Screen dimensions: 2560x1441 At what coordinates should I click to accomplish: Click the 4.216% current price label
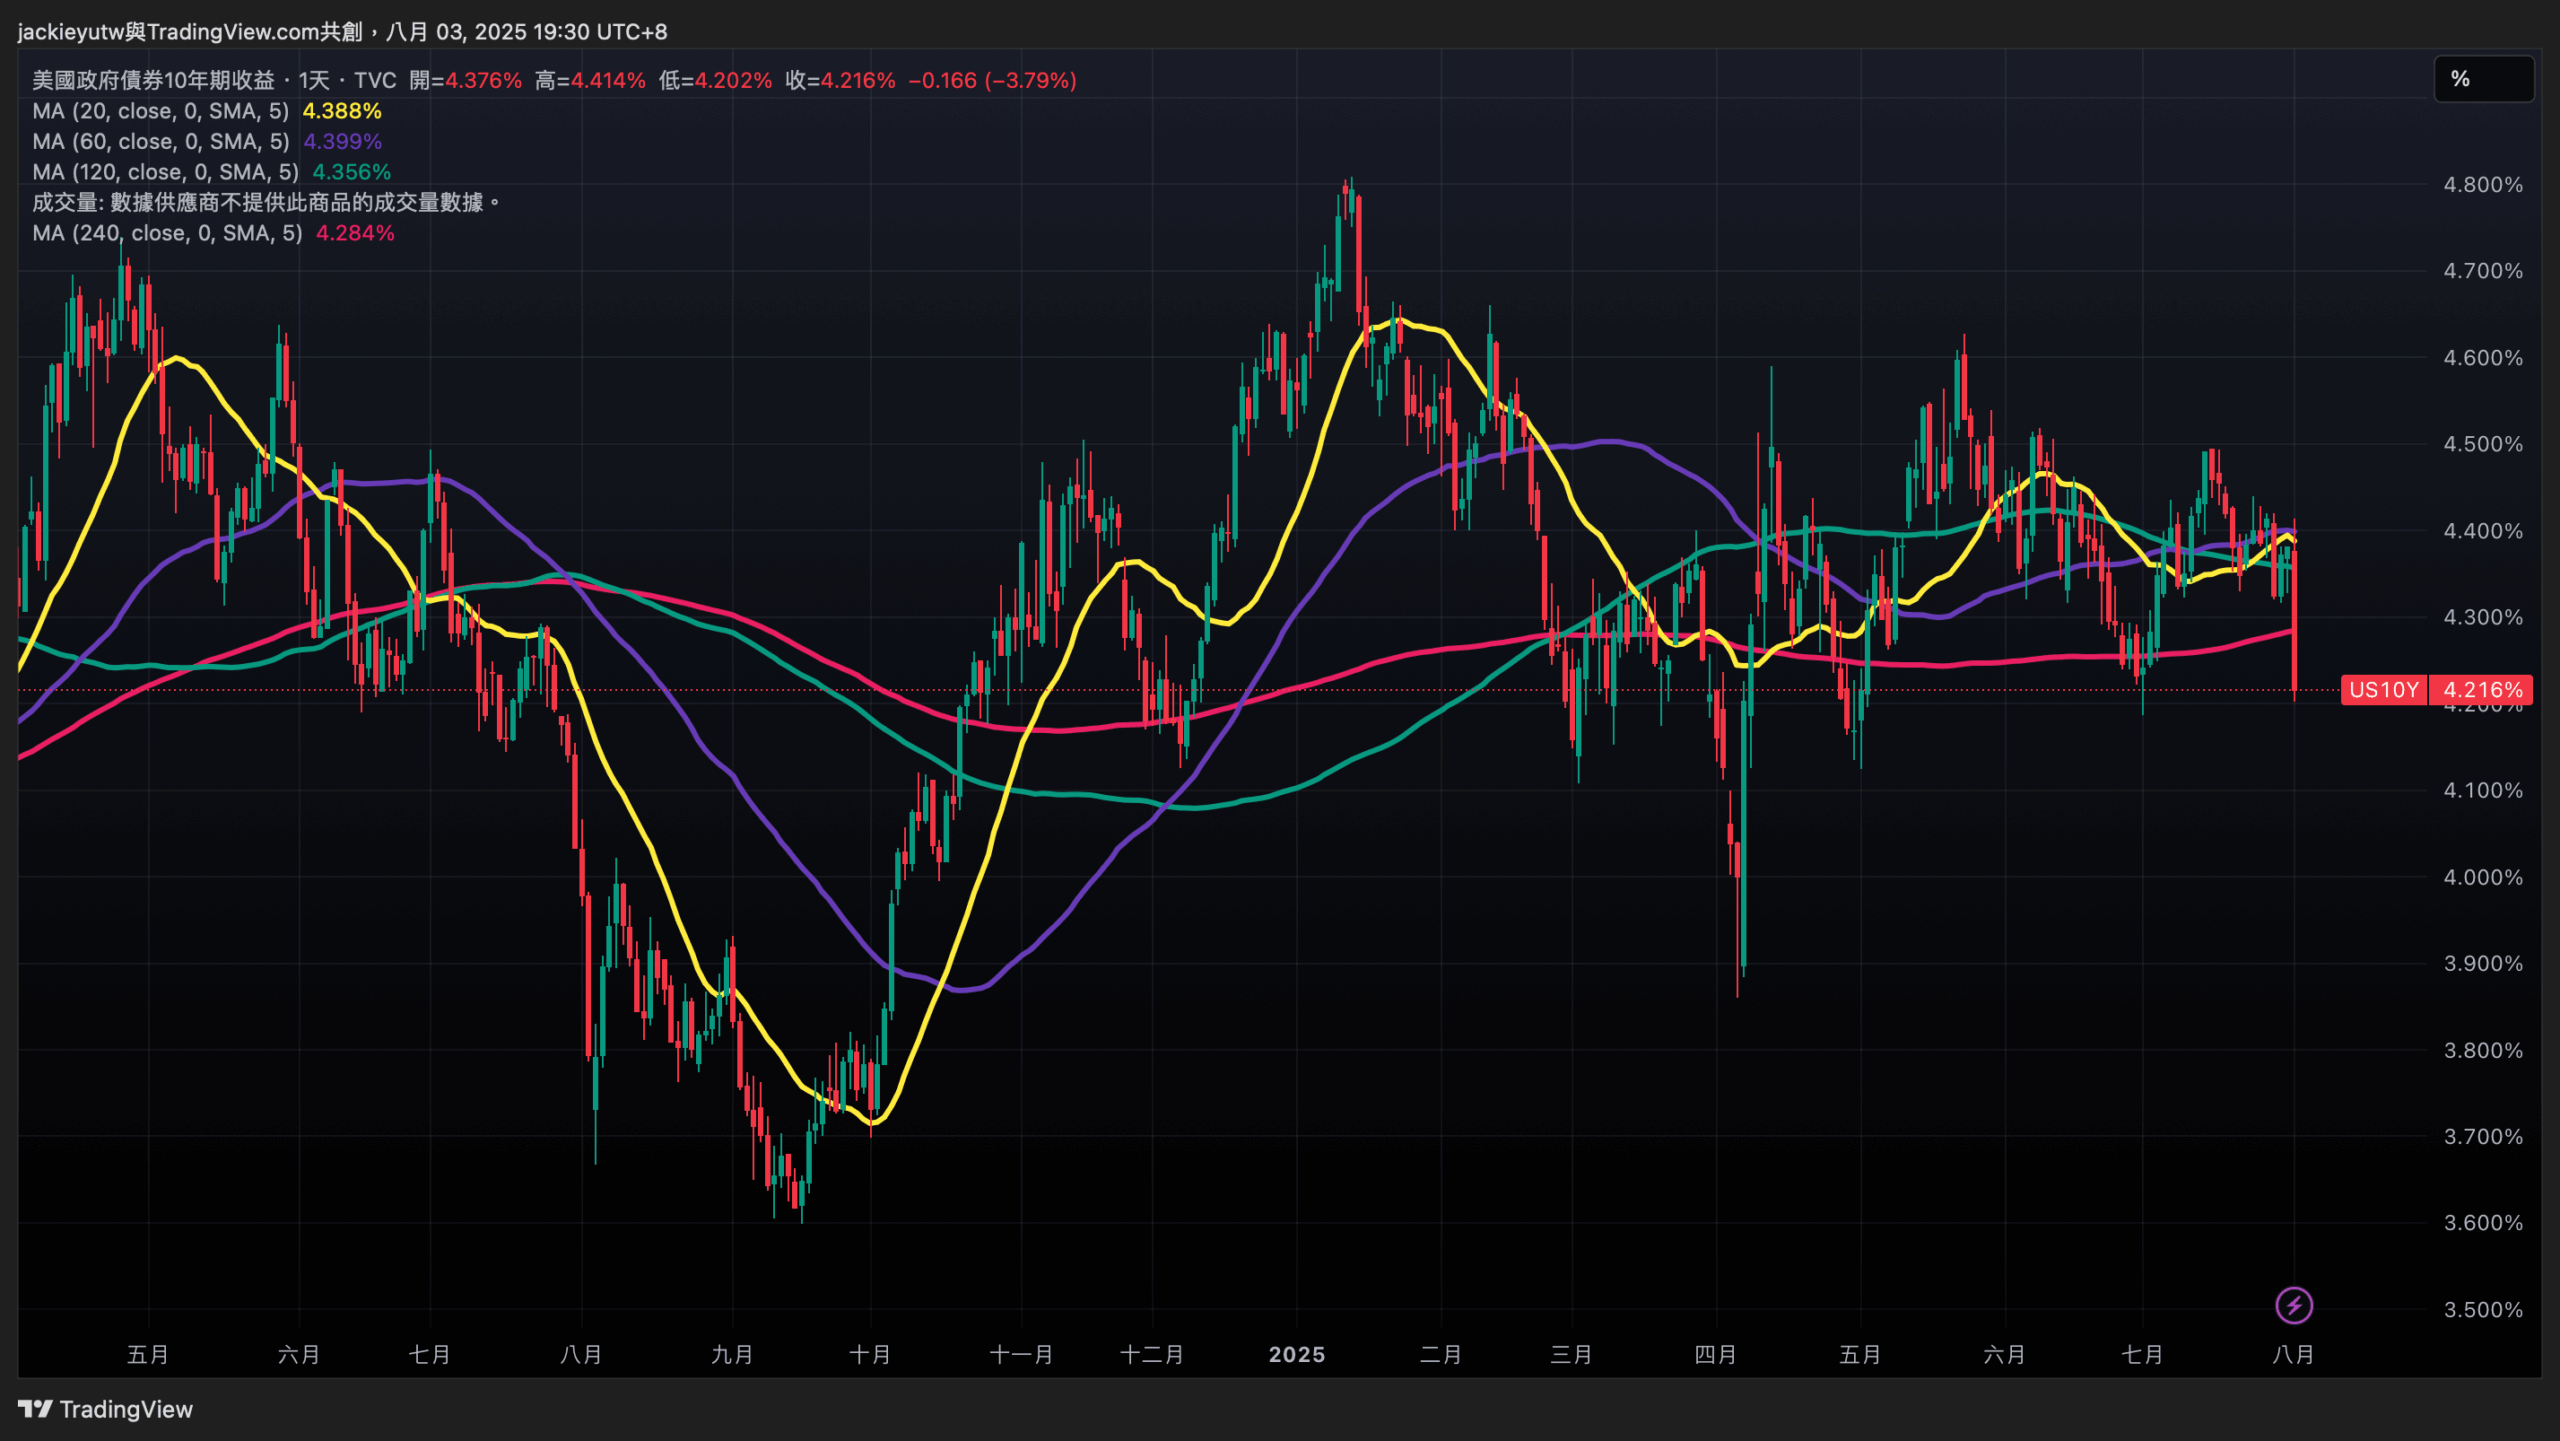(x=2482, y=690)
